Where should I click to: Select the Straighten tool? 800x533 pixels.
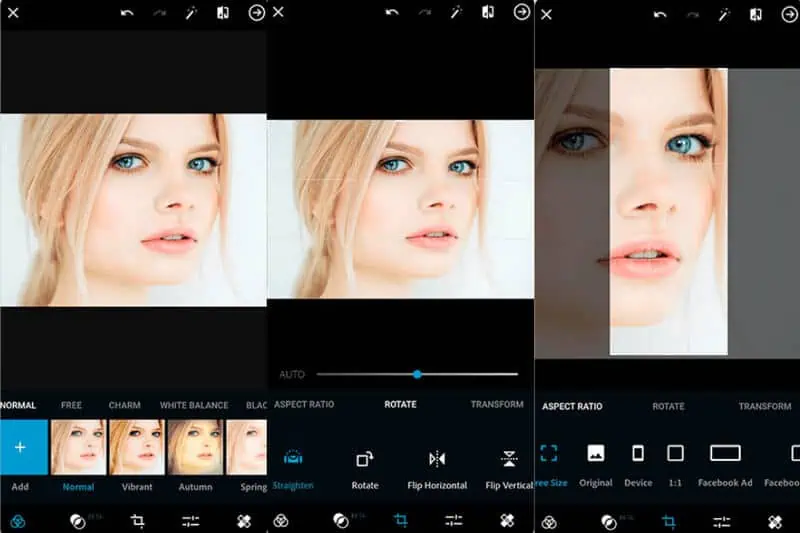pos(293,470)
